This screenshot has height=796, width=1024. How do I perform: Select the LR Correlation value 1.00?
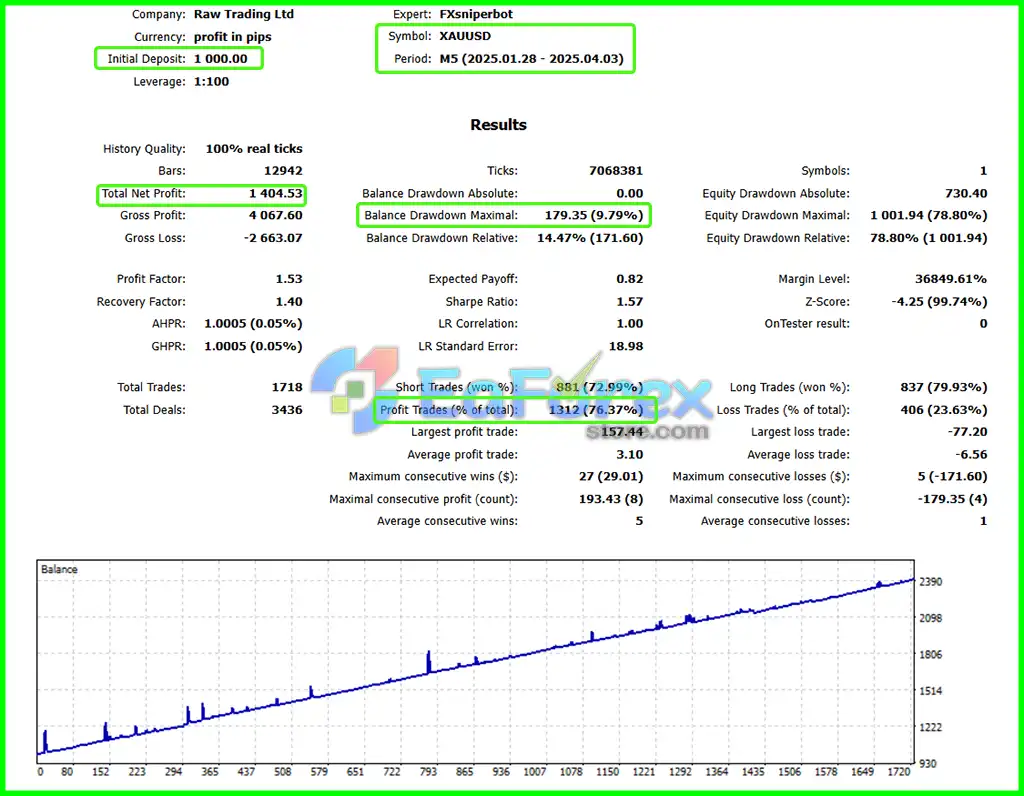click(x=630, y=324)
